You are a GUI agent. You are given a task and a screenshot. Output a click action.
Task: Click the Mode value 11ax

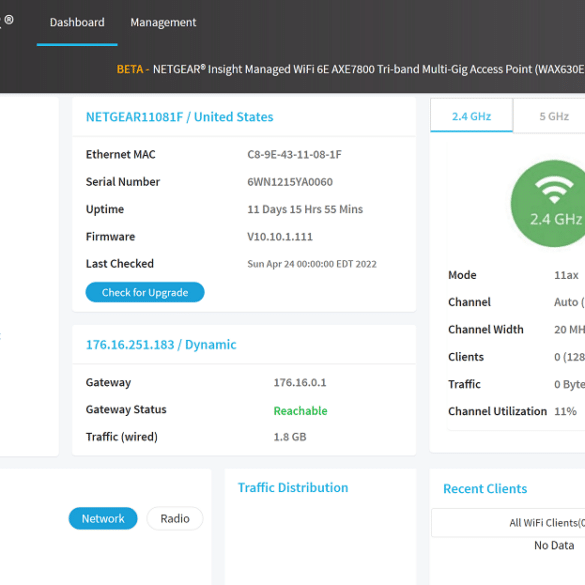click(x=566, y=275)
